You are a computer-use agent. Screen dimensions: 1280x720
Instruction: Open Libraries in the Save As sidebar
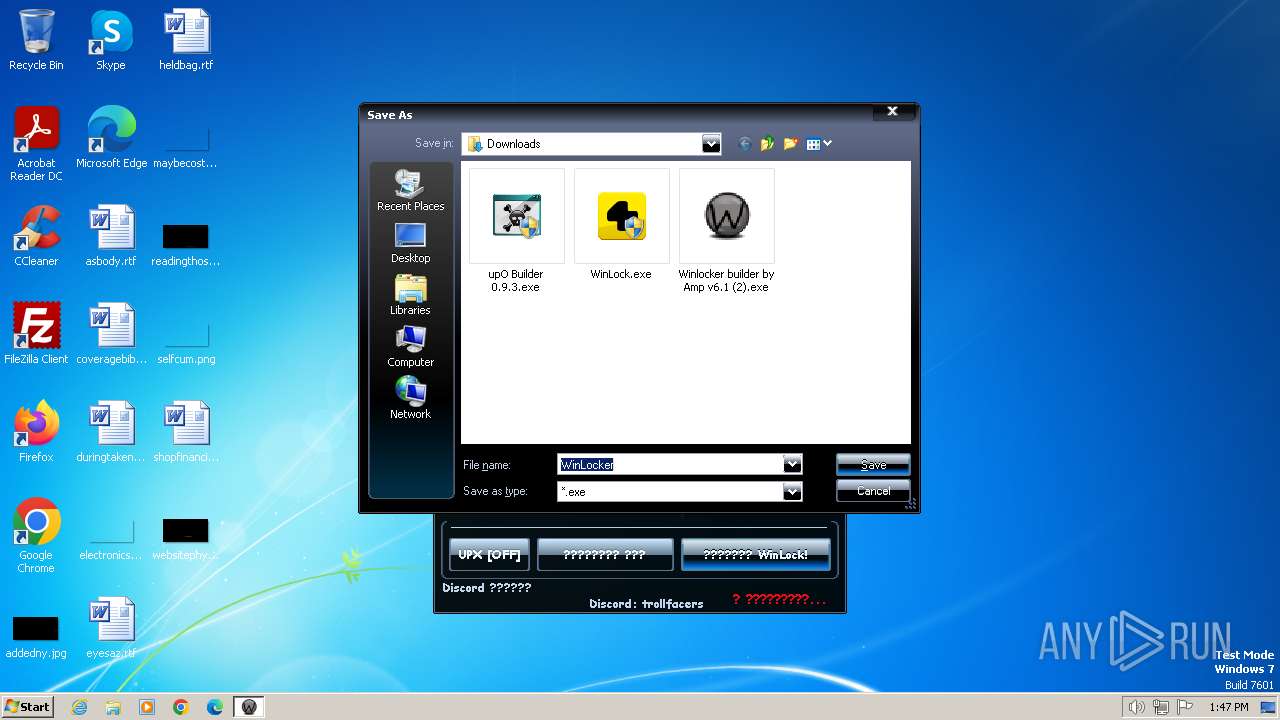(410, 295)
